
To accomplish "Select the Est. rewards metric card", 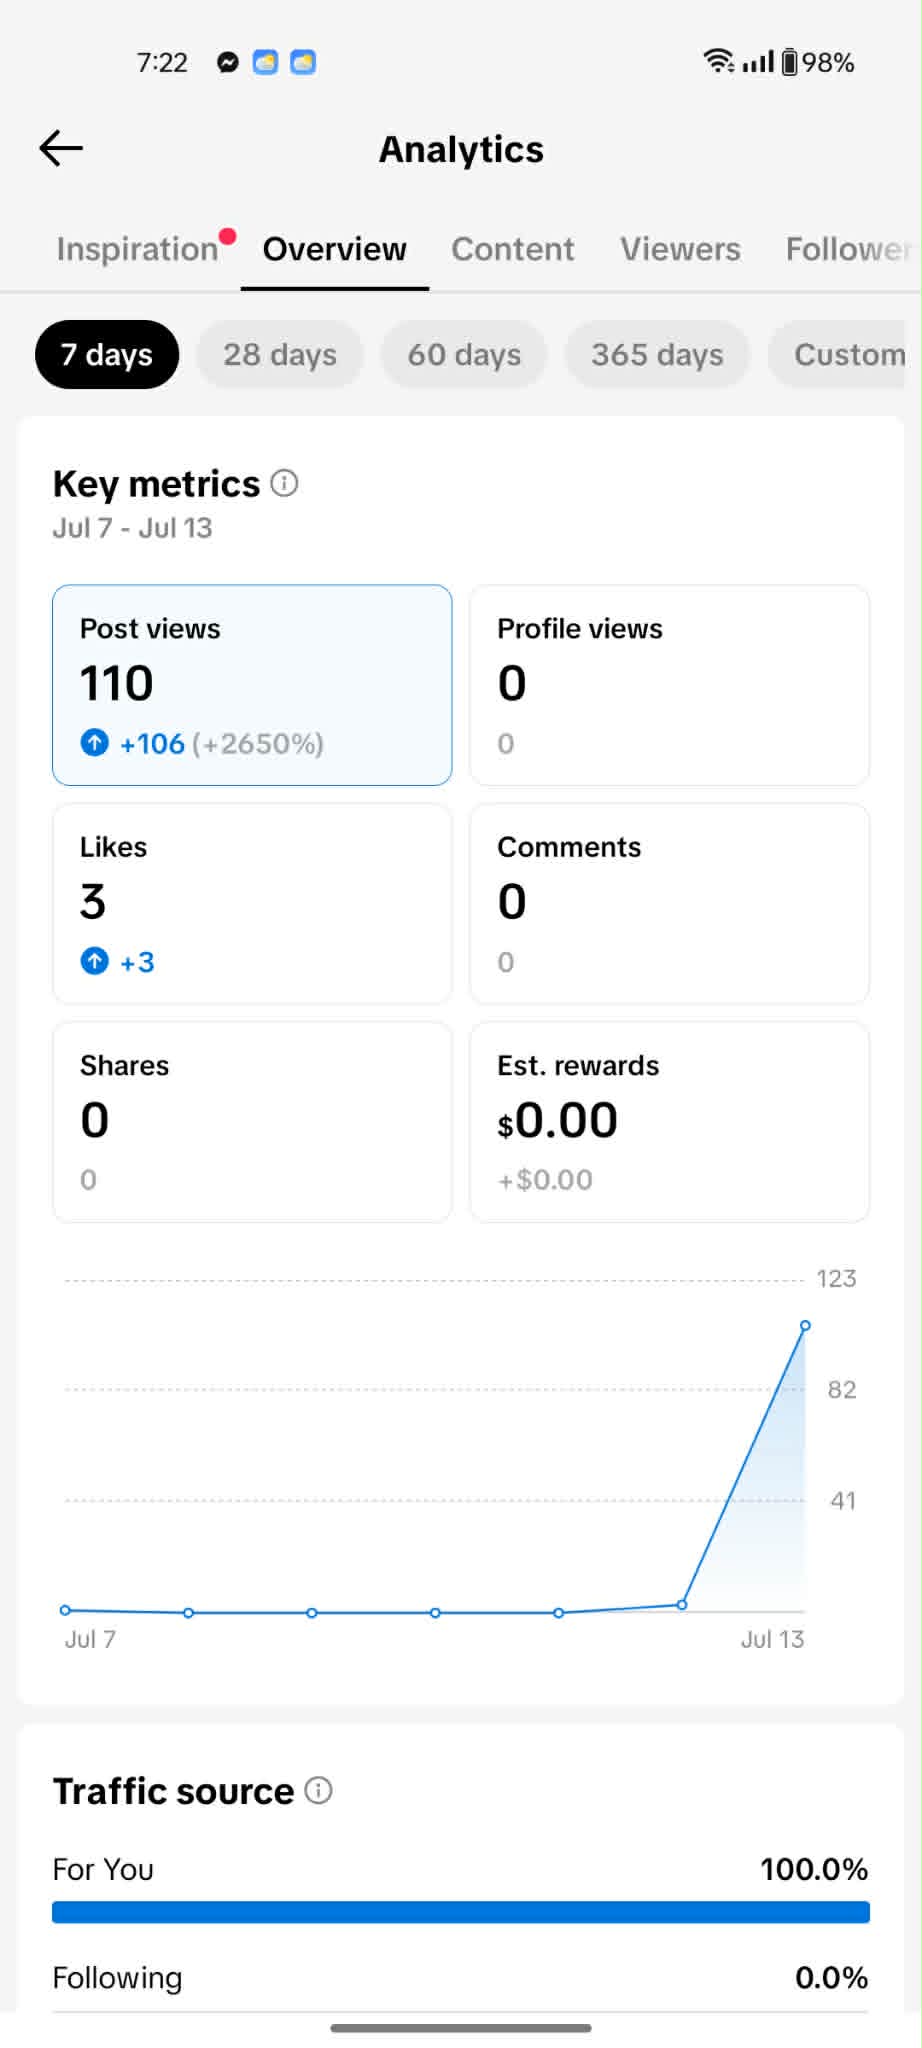I will 670,1122.
